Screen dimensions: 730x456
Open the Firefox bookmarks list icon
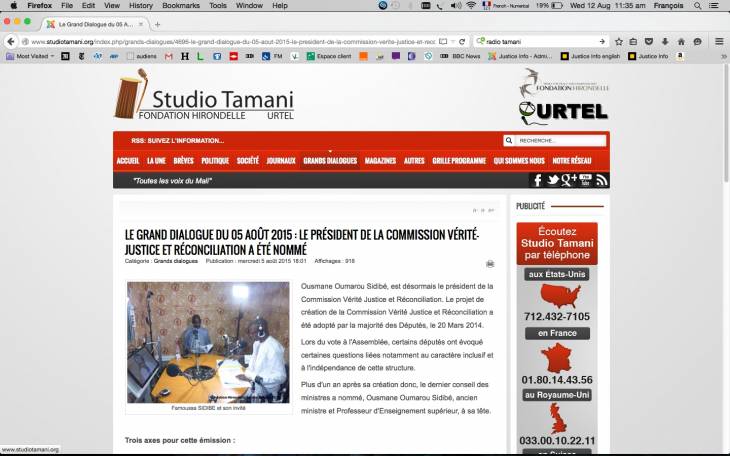[633, 41]
